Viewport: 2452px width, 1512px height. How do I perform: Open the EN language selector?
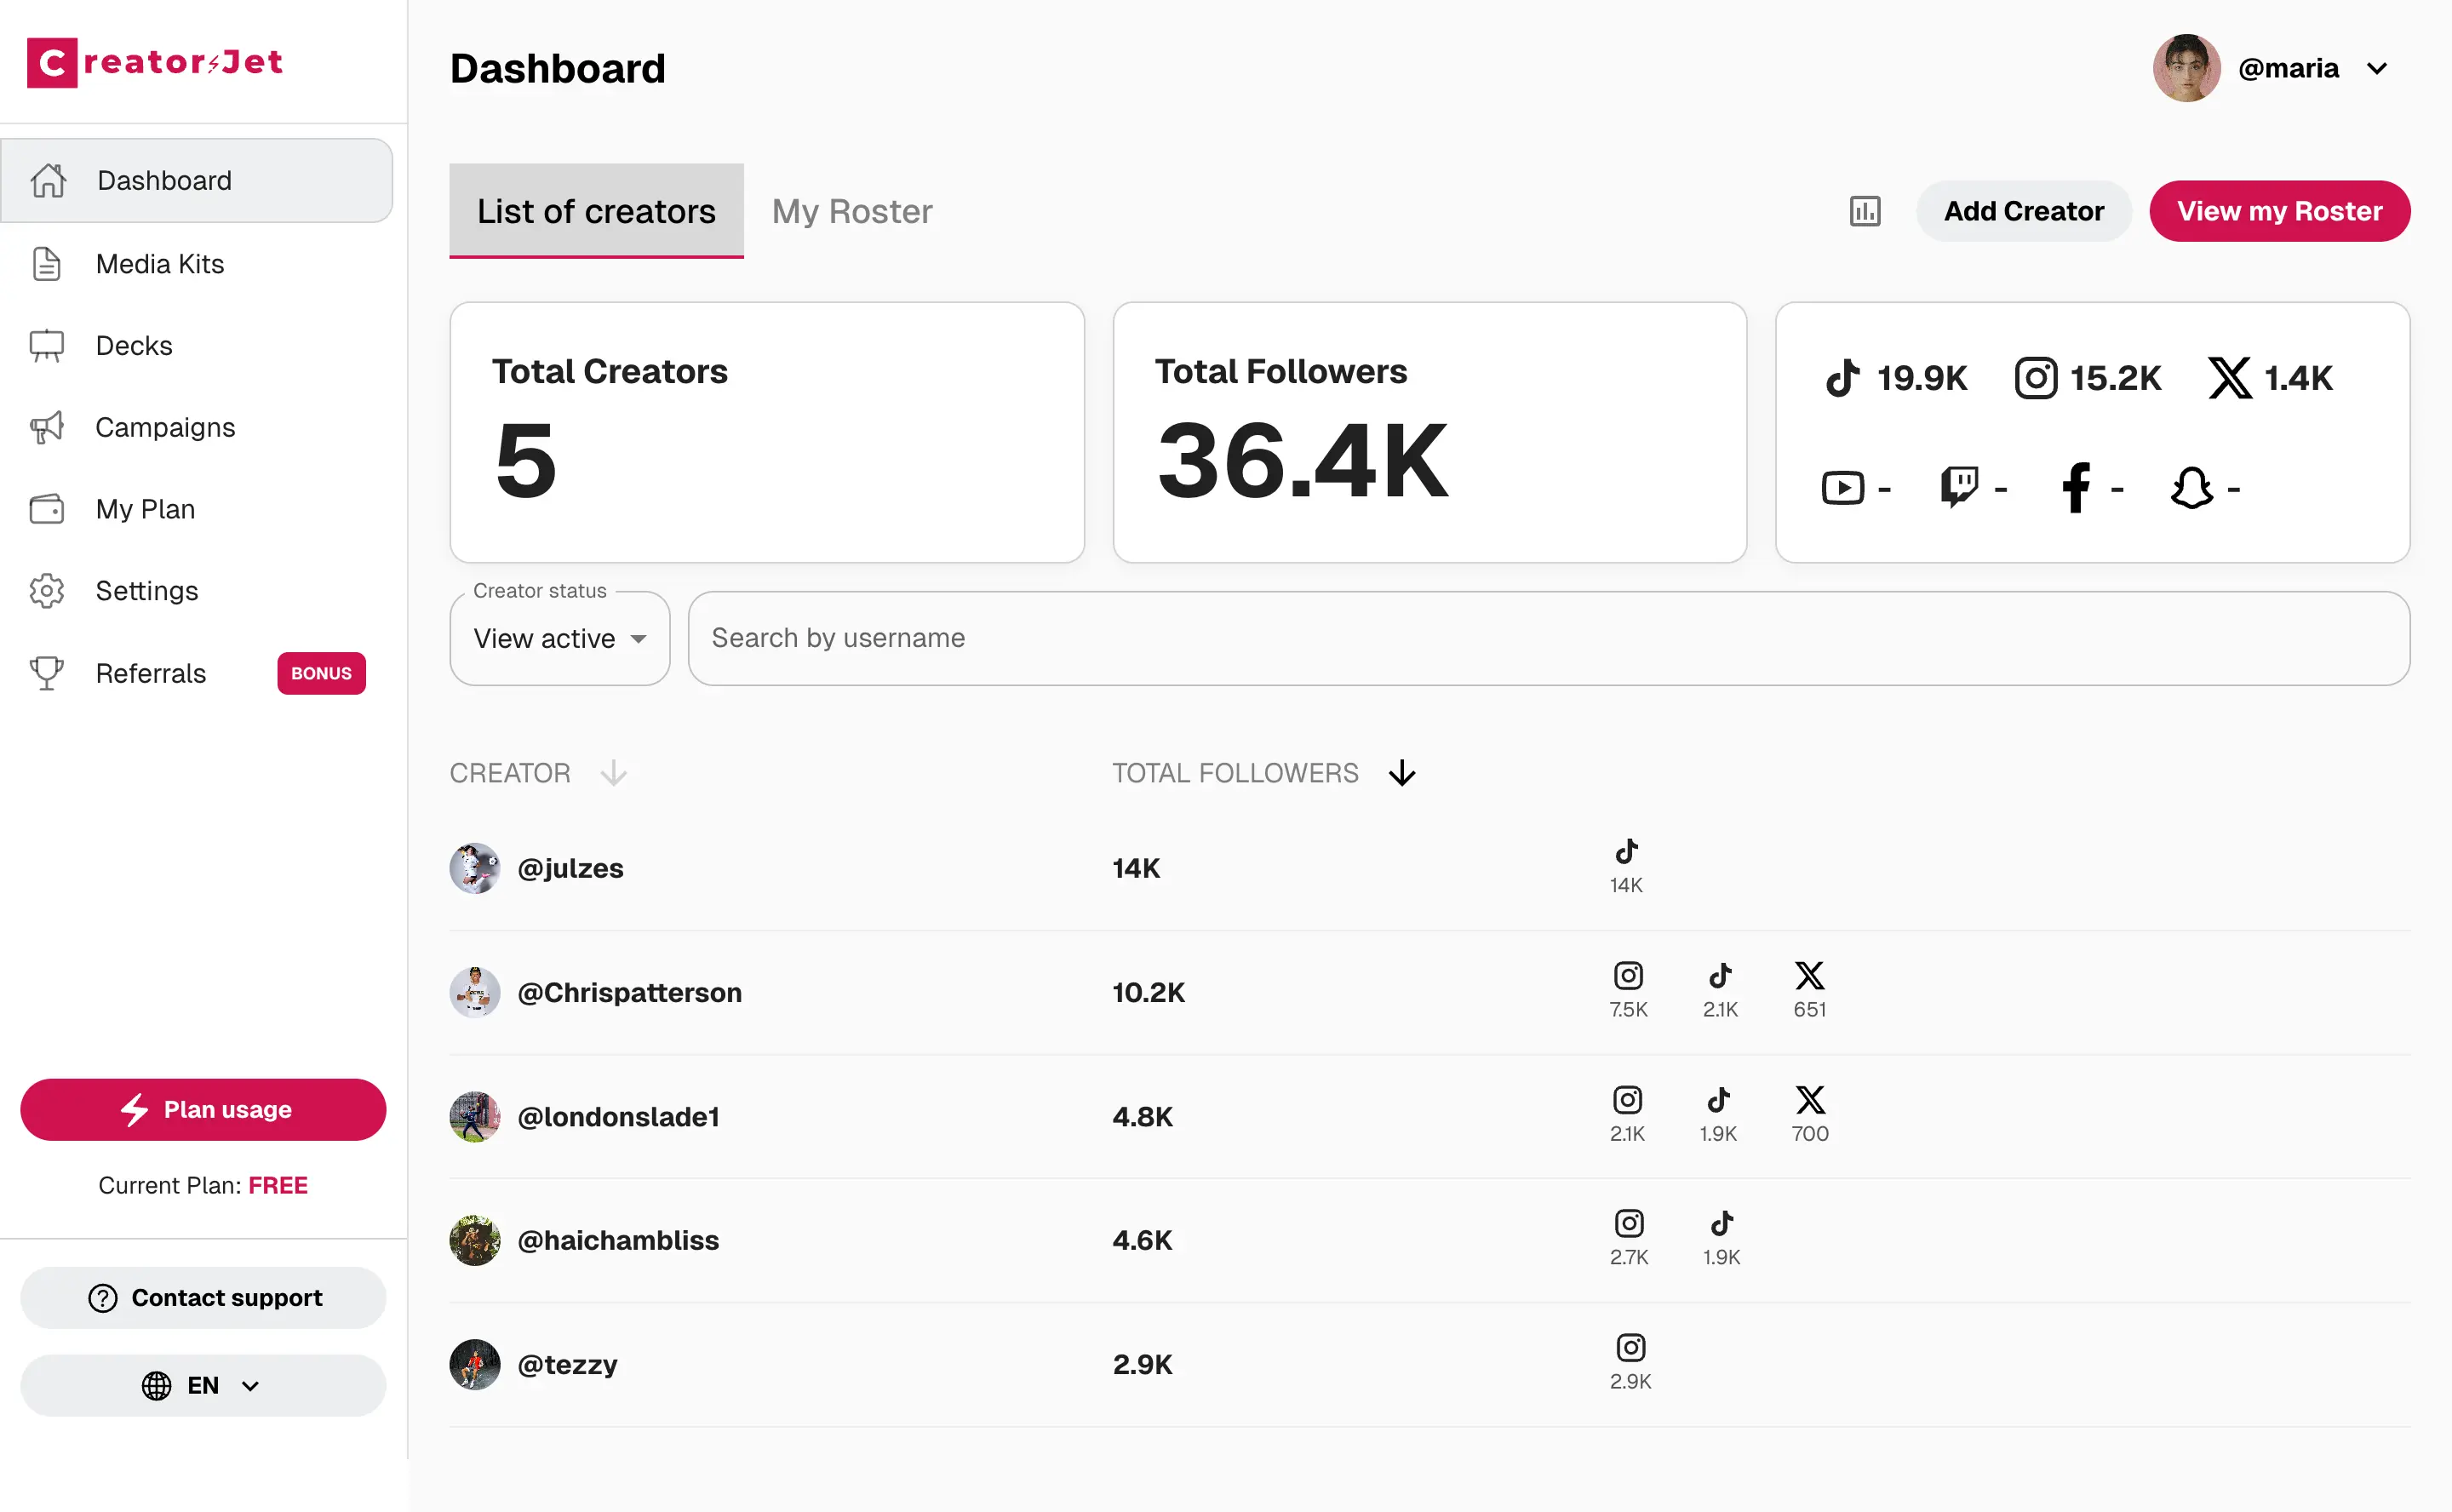(x=202, y=1385)
